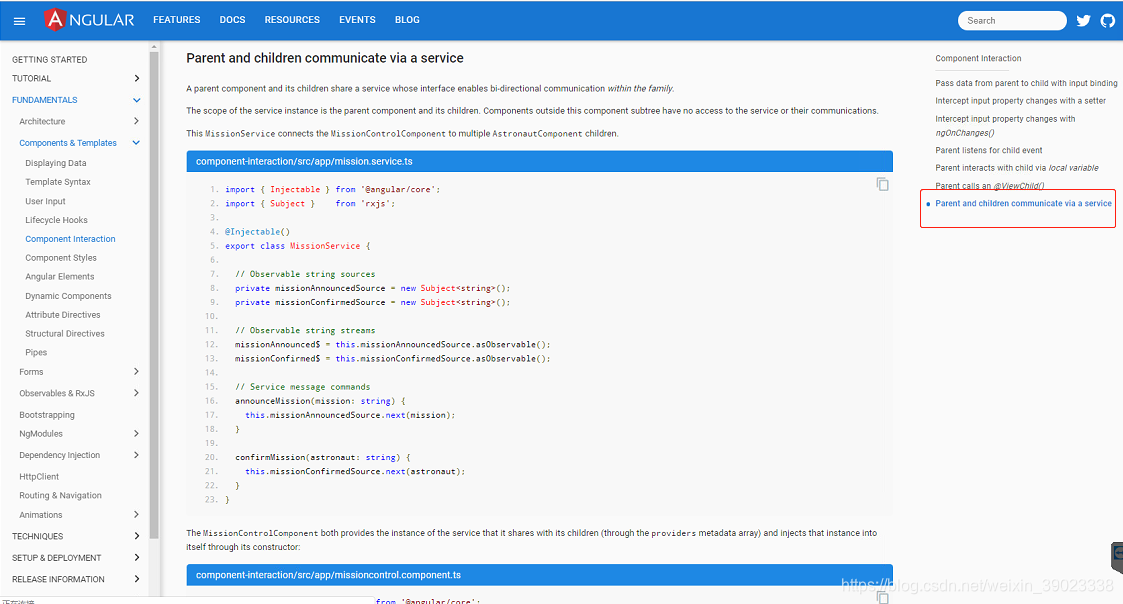This screenshot has width=1123, height=604.
Task: Open Dynamic Components in sidebar
Action: pyautogui.click(x=68, y=296)
